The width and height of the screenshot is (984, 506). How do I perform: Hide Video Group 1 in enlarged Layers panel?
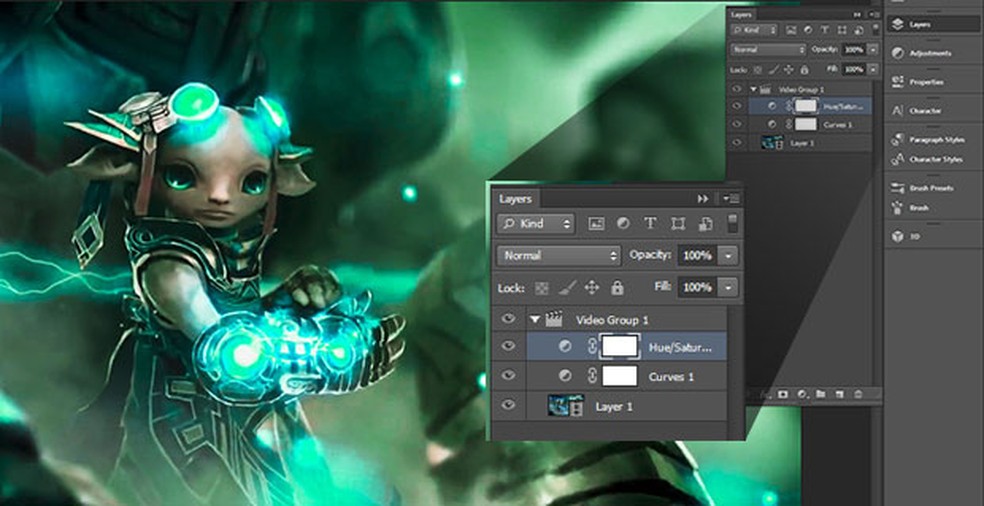(508, 319)
